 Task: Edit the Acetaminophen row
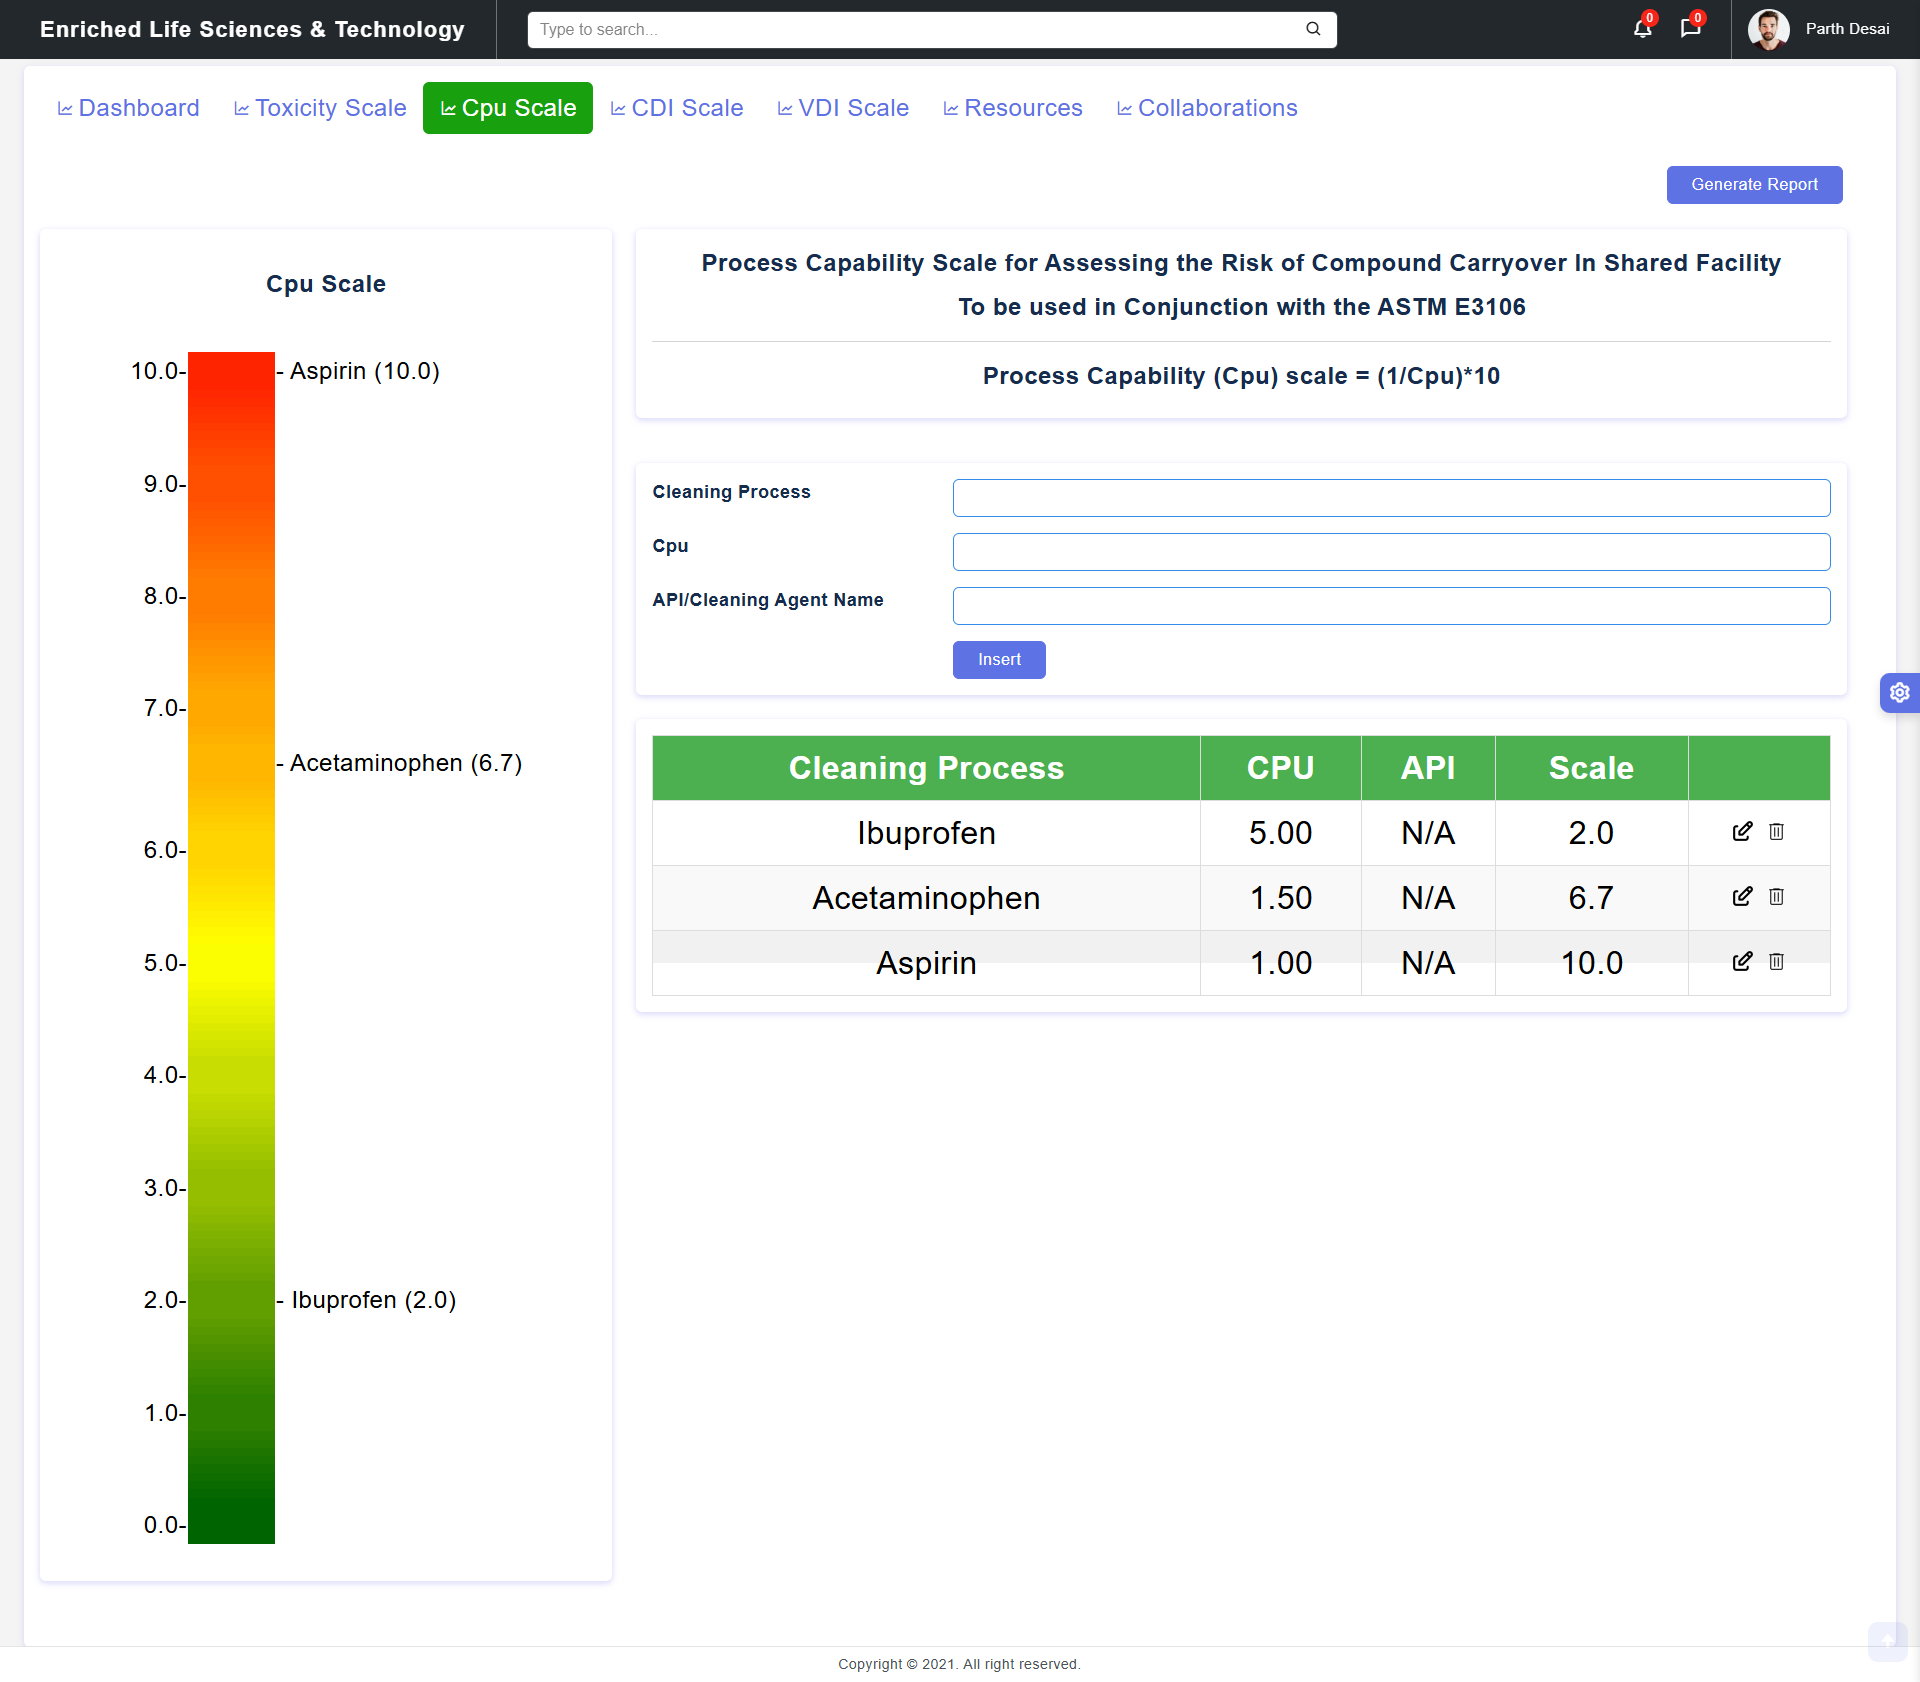click(x=1742, y=897)
